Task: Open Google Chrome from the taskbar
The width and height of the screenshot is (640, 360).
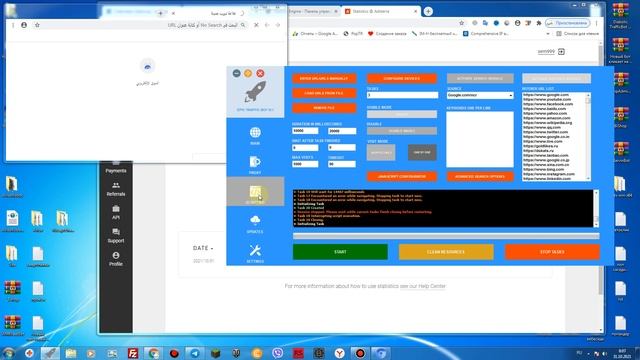Action: click(x=153, y=353)
